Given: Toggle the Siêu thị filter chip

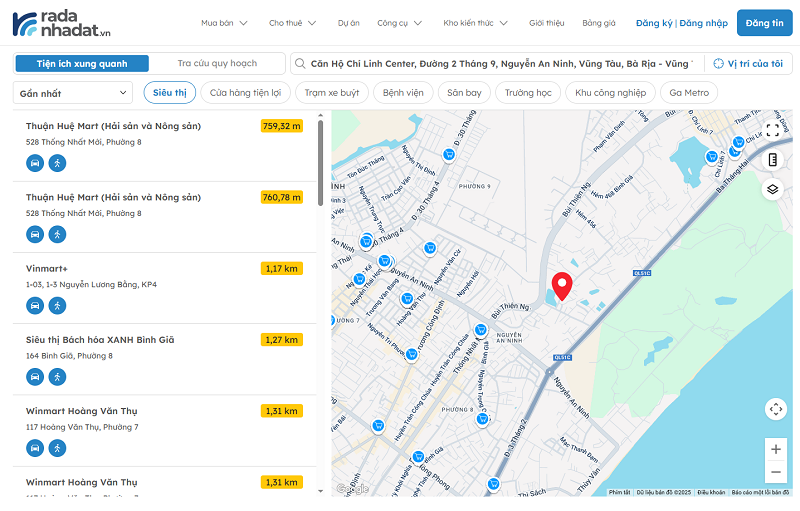Looking at the screenshot, I should 170,93.
